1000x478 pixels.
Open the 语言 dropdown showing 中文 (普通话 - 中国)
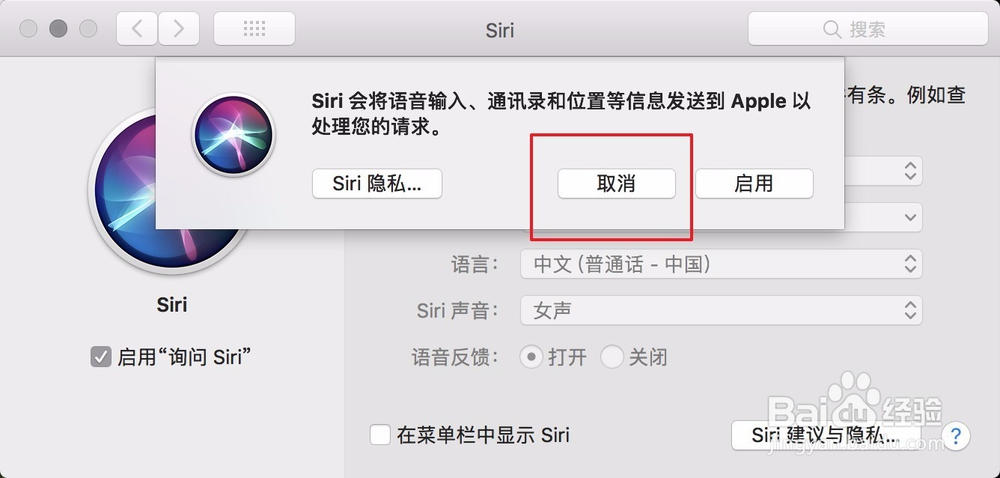720,264
